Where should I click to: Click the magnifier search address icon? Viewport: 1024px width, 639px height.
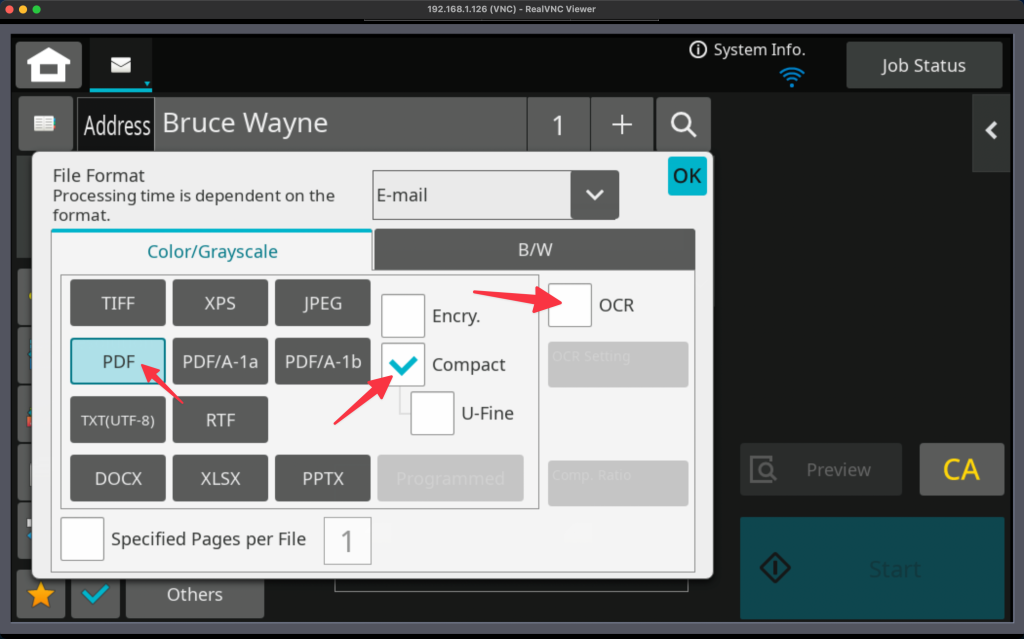click(683, 124)
